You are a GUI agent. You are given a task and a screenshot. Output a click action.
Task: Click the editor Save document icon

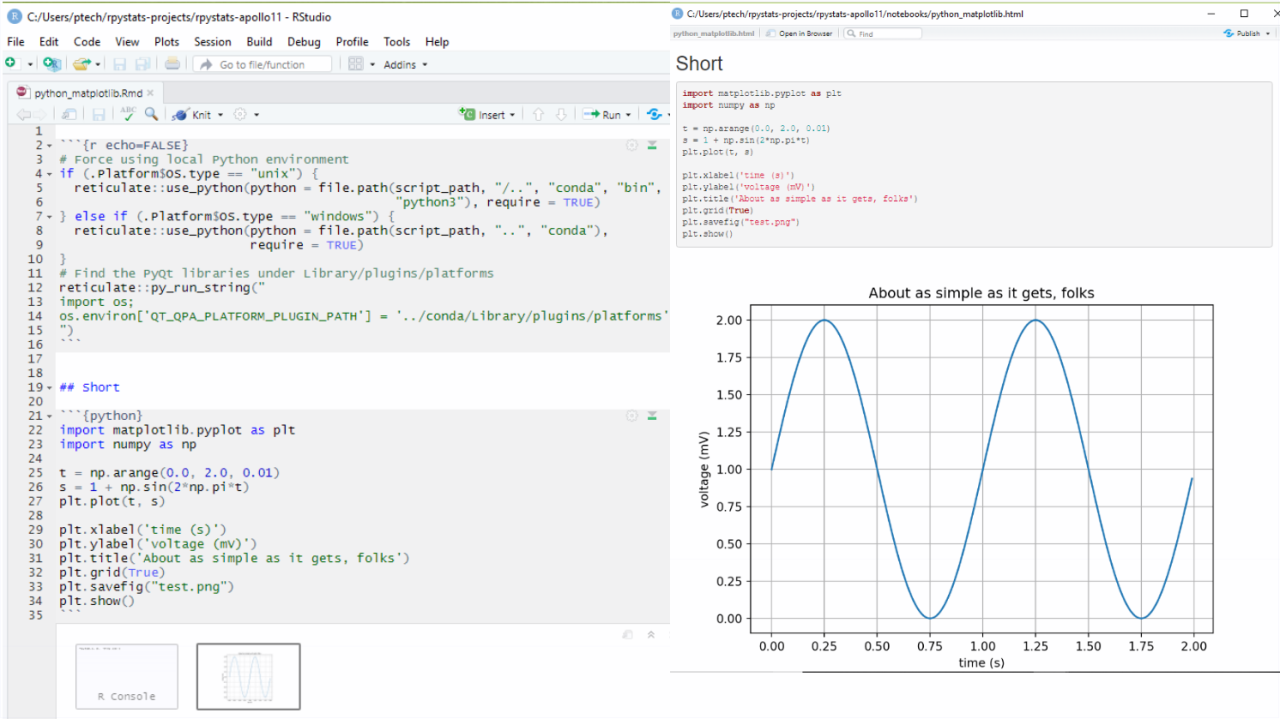point(99,115)
